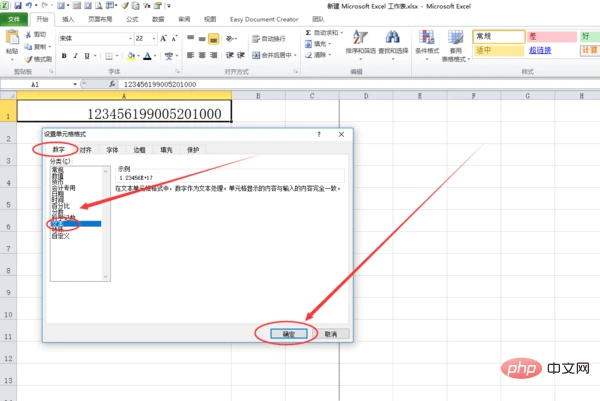This screenshot has height=401, width=600.
Task: Click the font color letter A button
Action: pos(146,56)
